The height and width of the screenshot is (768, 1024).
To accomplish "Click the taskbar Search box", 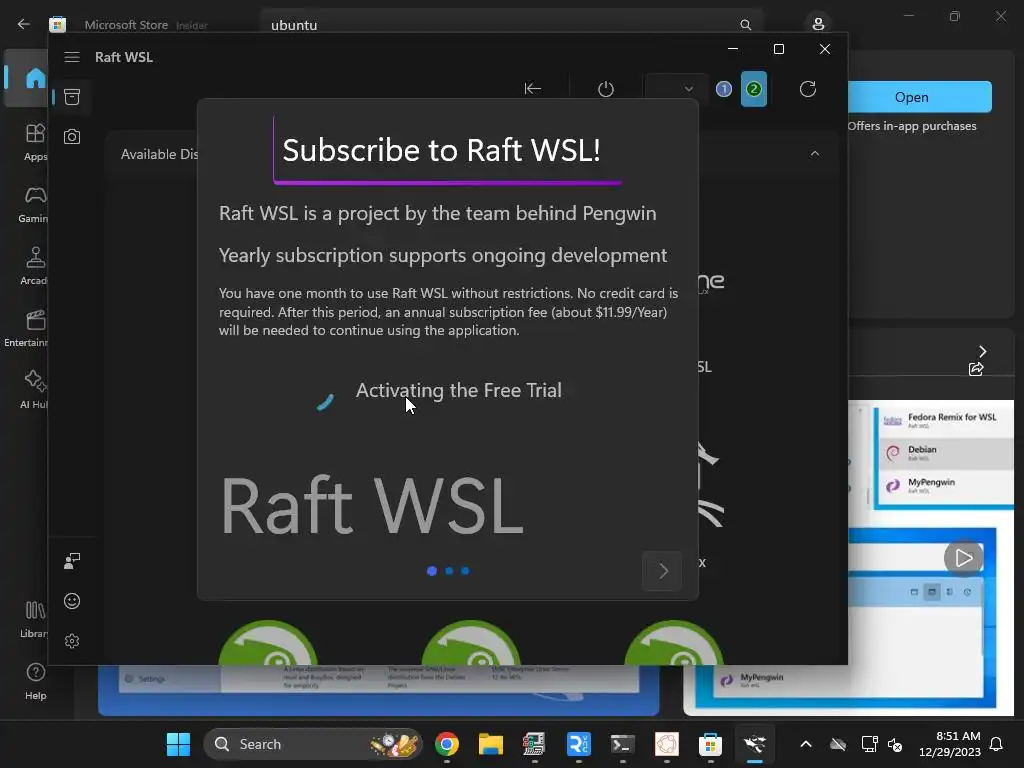I will click(313, 744).
